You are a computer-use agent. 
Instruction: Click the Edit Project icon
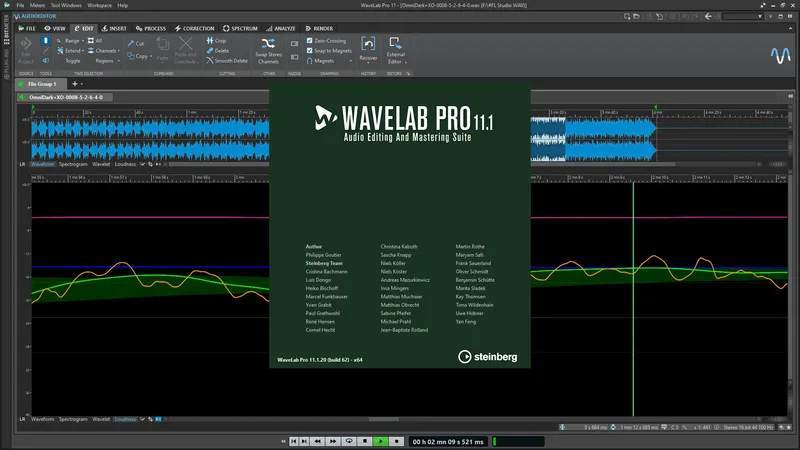pyautogui.click(x=26, y=44)
